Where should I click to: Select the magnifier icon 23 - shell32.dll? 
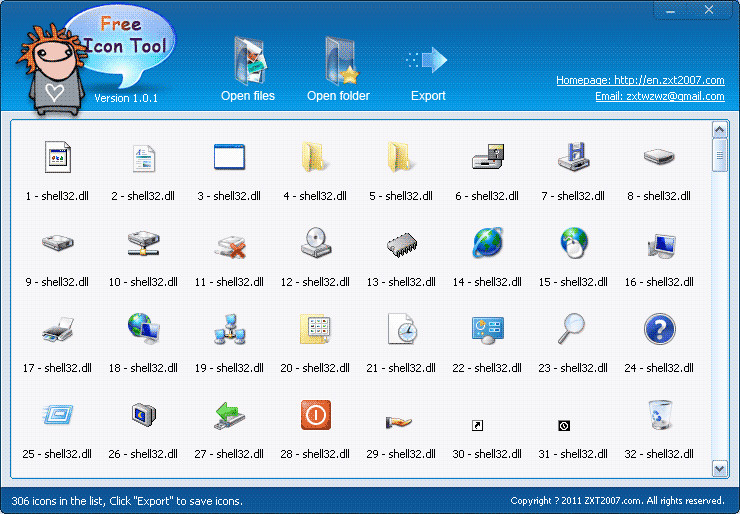point(573,343)
